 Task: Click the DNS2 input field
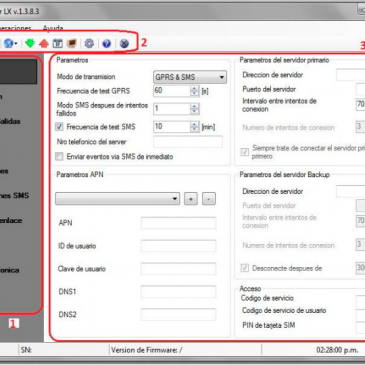tap(178, 315)
